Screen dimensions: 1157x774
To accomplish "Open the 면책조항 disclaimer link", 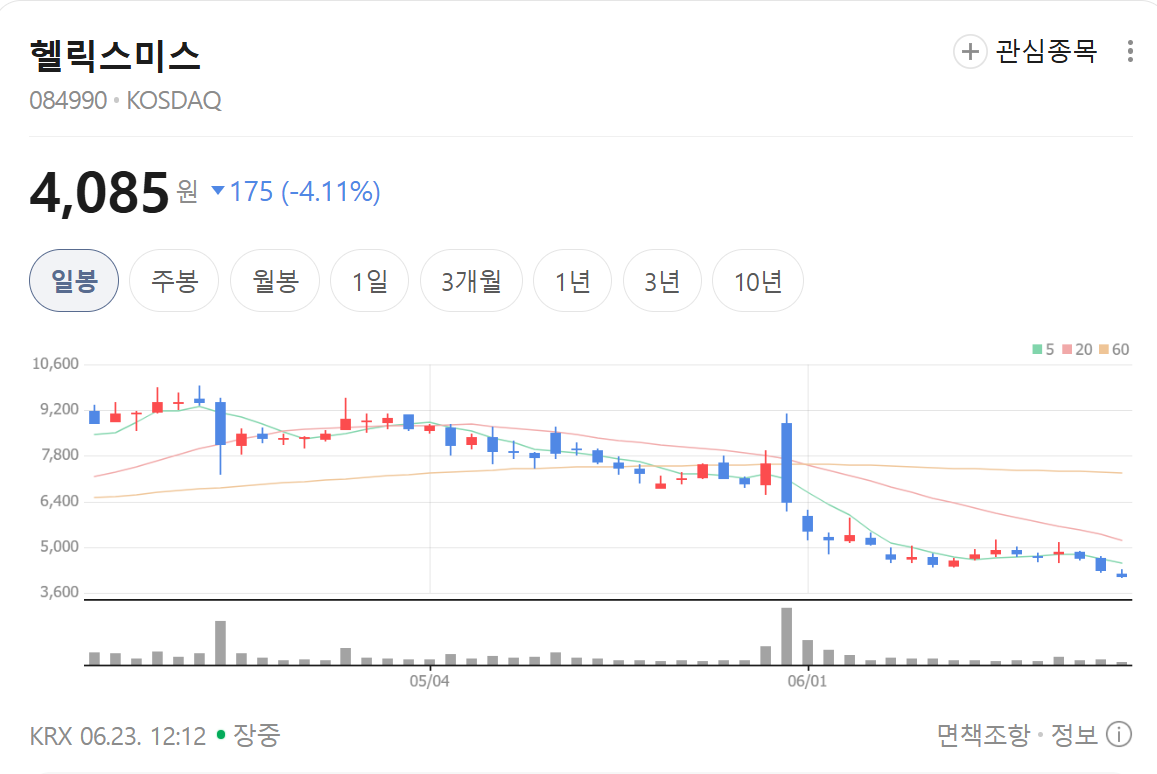I will coord(984,735).
